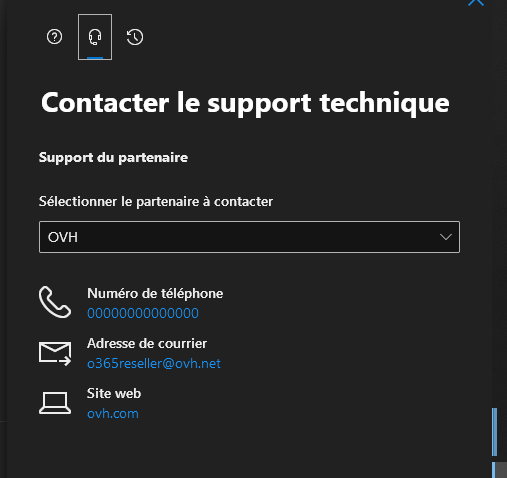The height and width of the screenshot is (478, 507).
Task: Call the 00000000000000 phone number link
Action: 143,313
